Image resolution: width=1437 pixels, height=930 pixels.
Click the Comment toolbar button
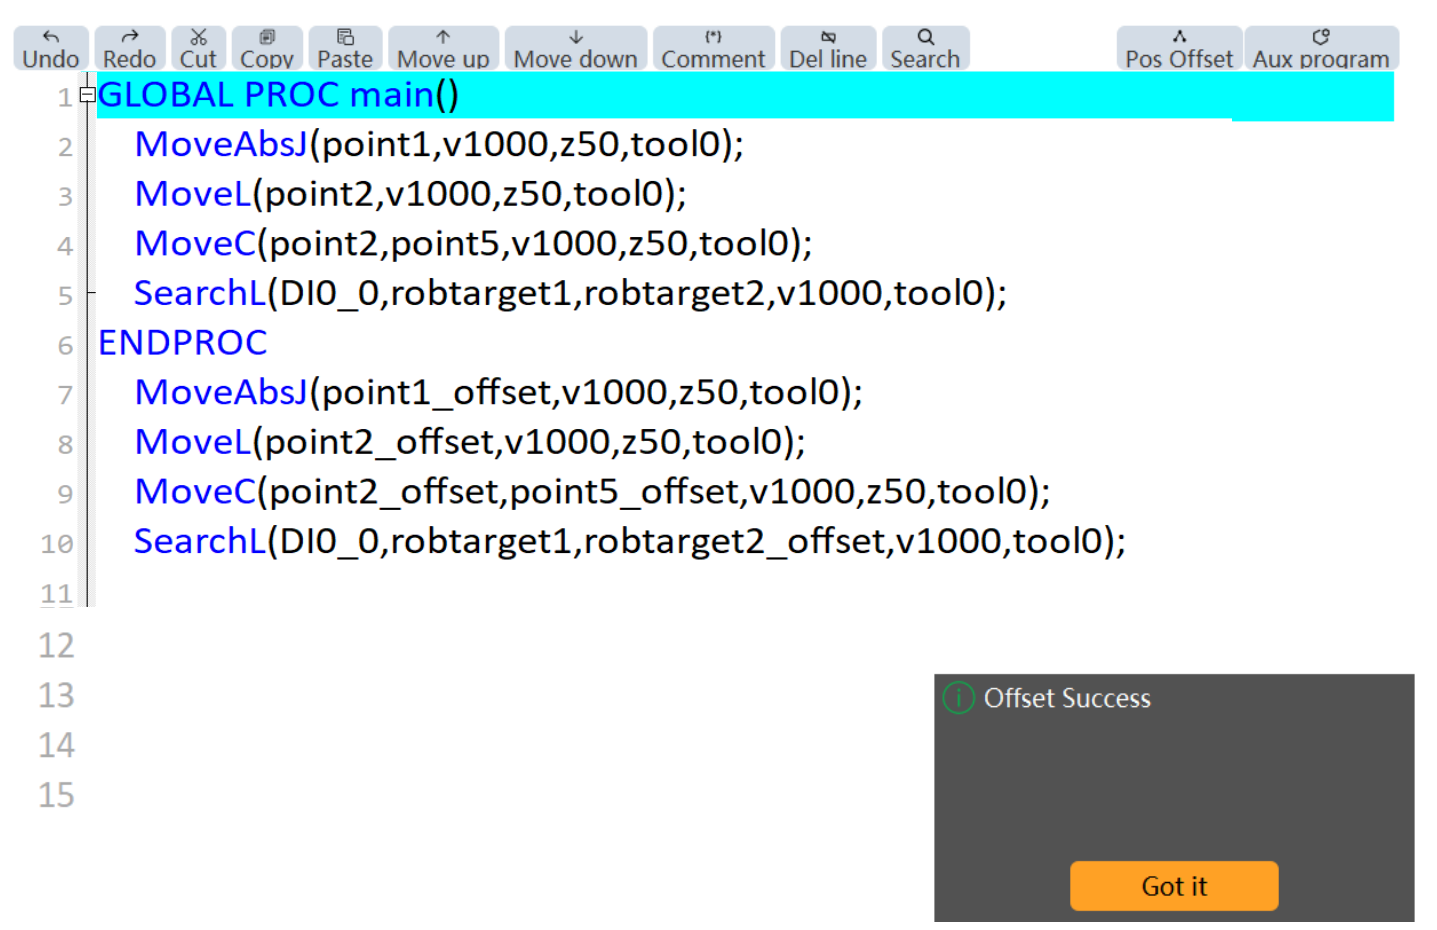tap(713, 48)
